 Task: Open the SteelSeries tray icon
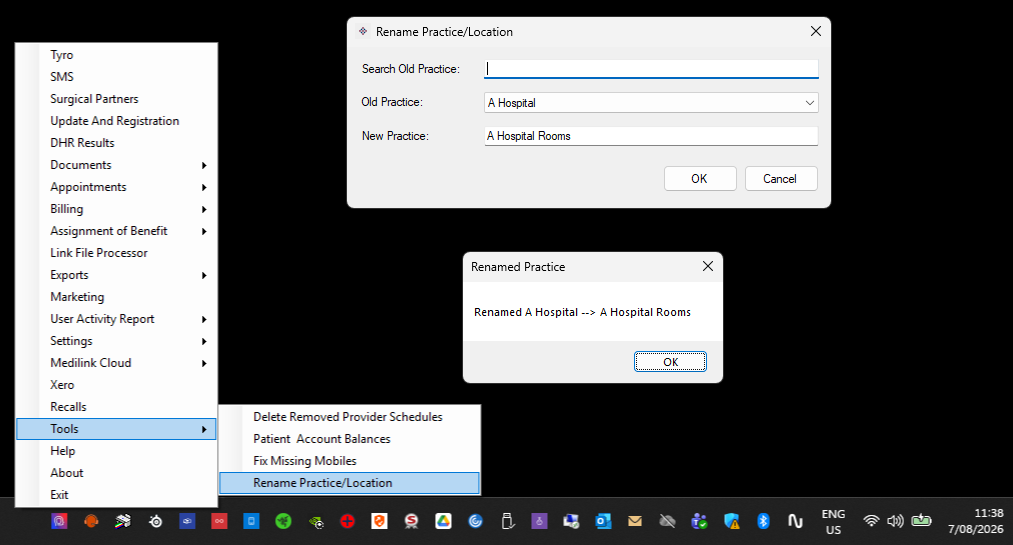point(156,521)
